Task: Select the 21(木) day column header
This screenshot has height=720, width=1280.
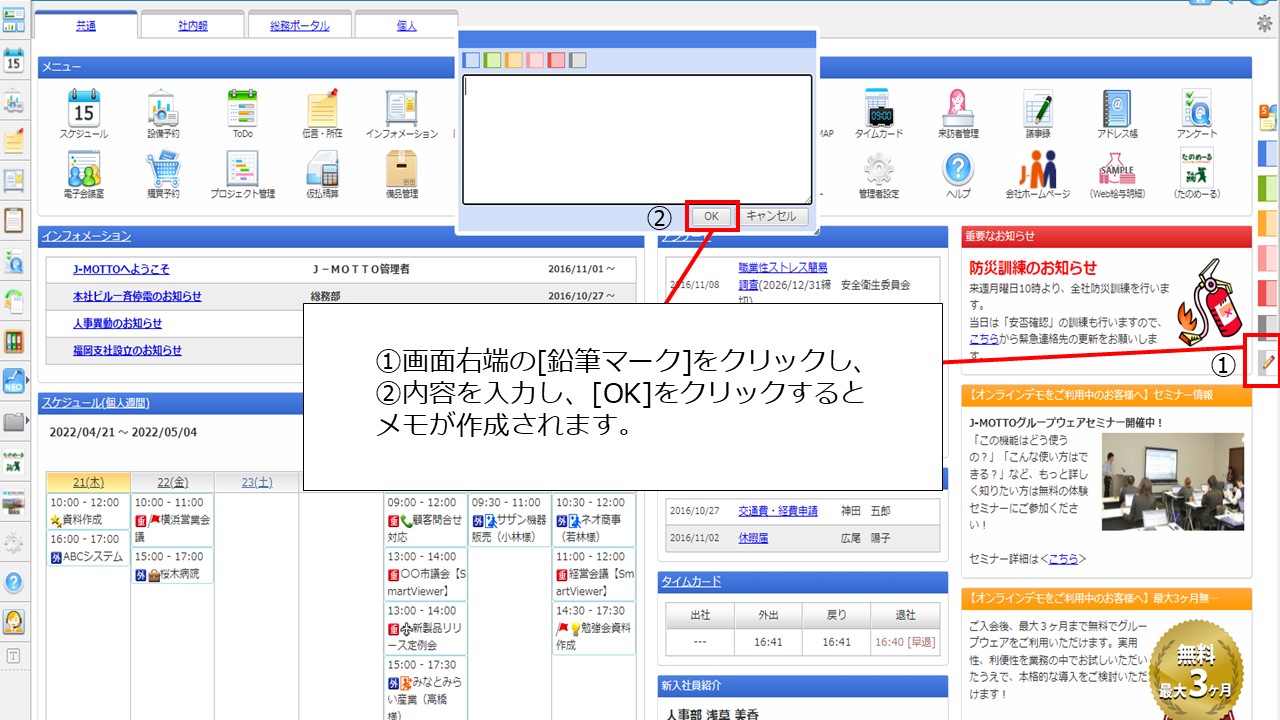Action: [x=88, y=482]
